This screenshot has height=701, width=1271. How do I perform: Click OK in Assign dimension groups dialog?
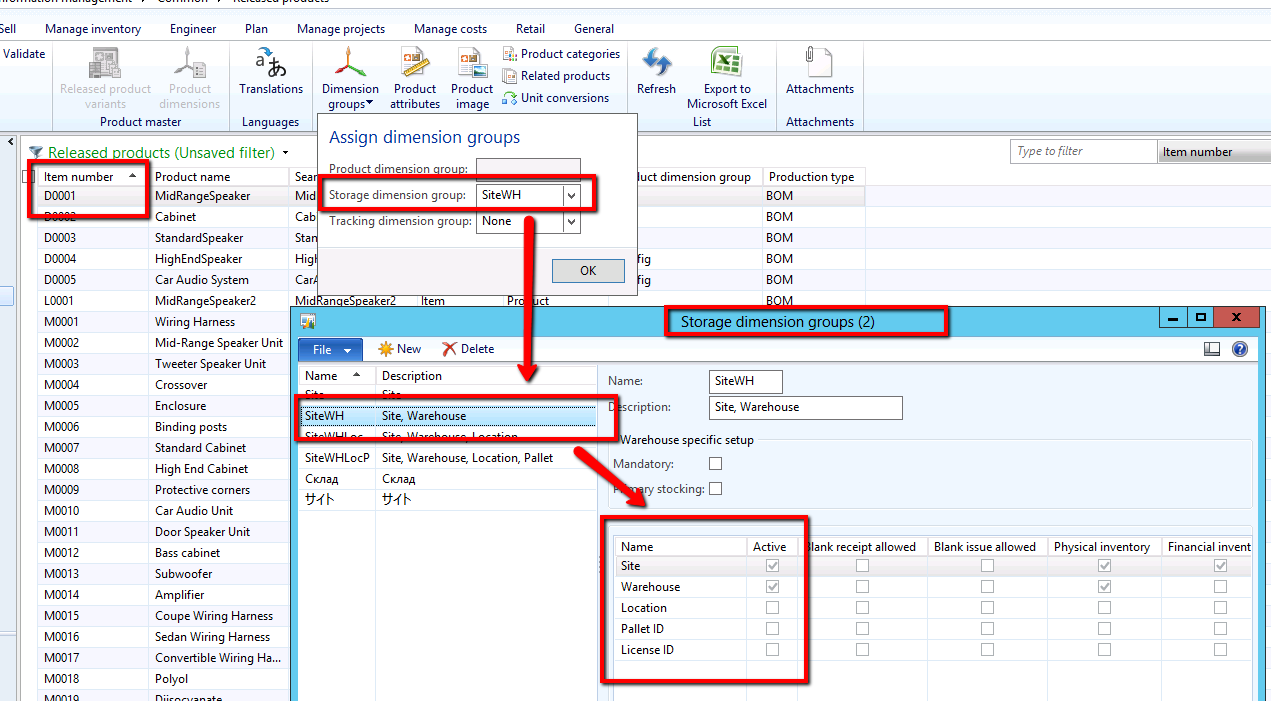pyautogui.click(x=588, y=270)
